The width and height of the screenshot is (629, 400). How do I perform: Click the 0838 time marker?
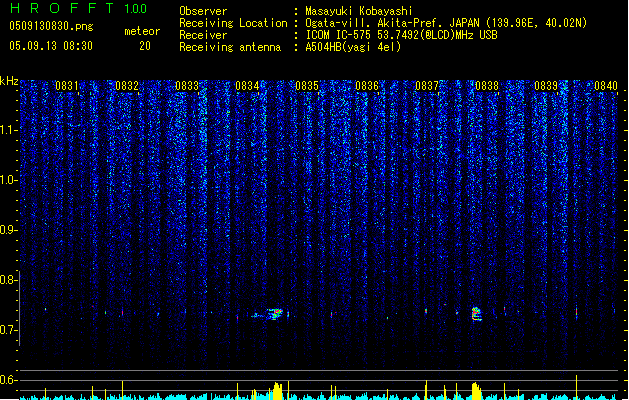[x=487, y=86]
